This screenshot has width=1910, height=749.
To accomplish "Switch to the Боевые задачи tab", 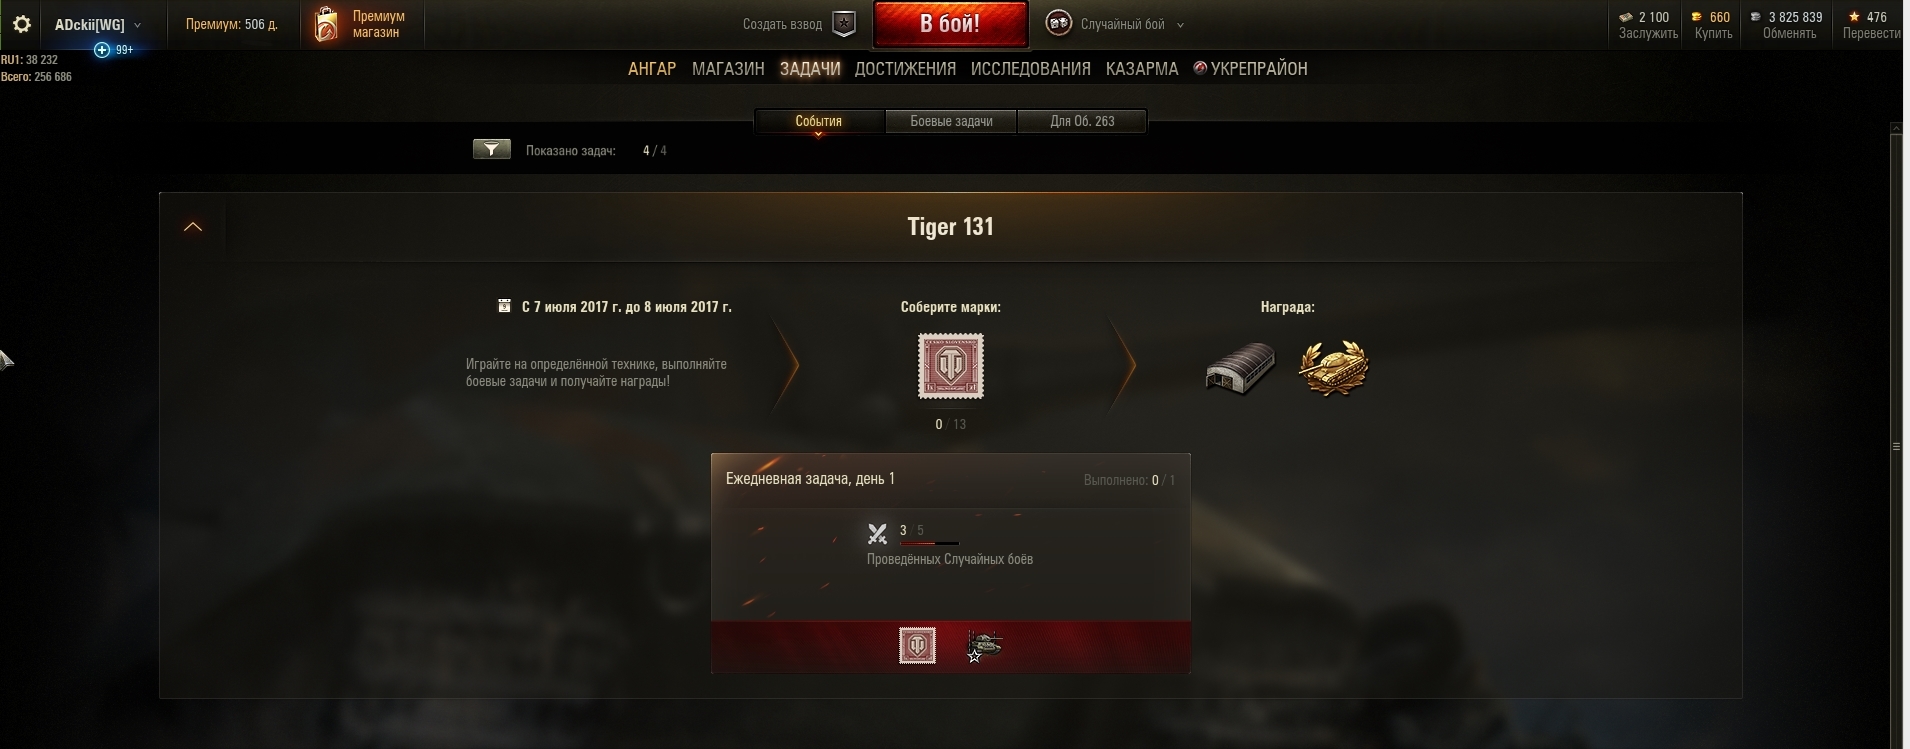I will click(x=951, y=121).
